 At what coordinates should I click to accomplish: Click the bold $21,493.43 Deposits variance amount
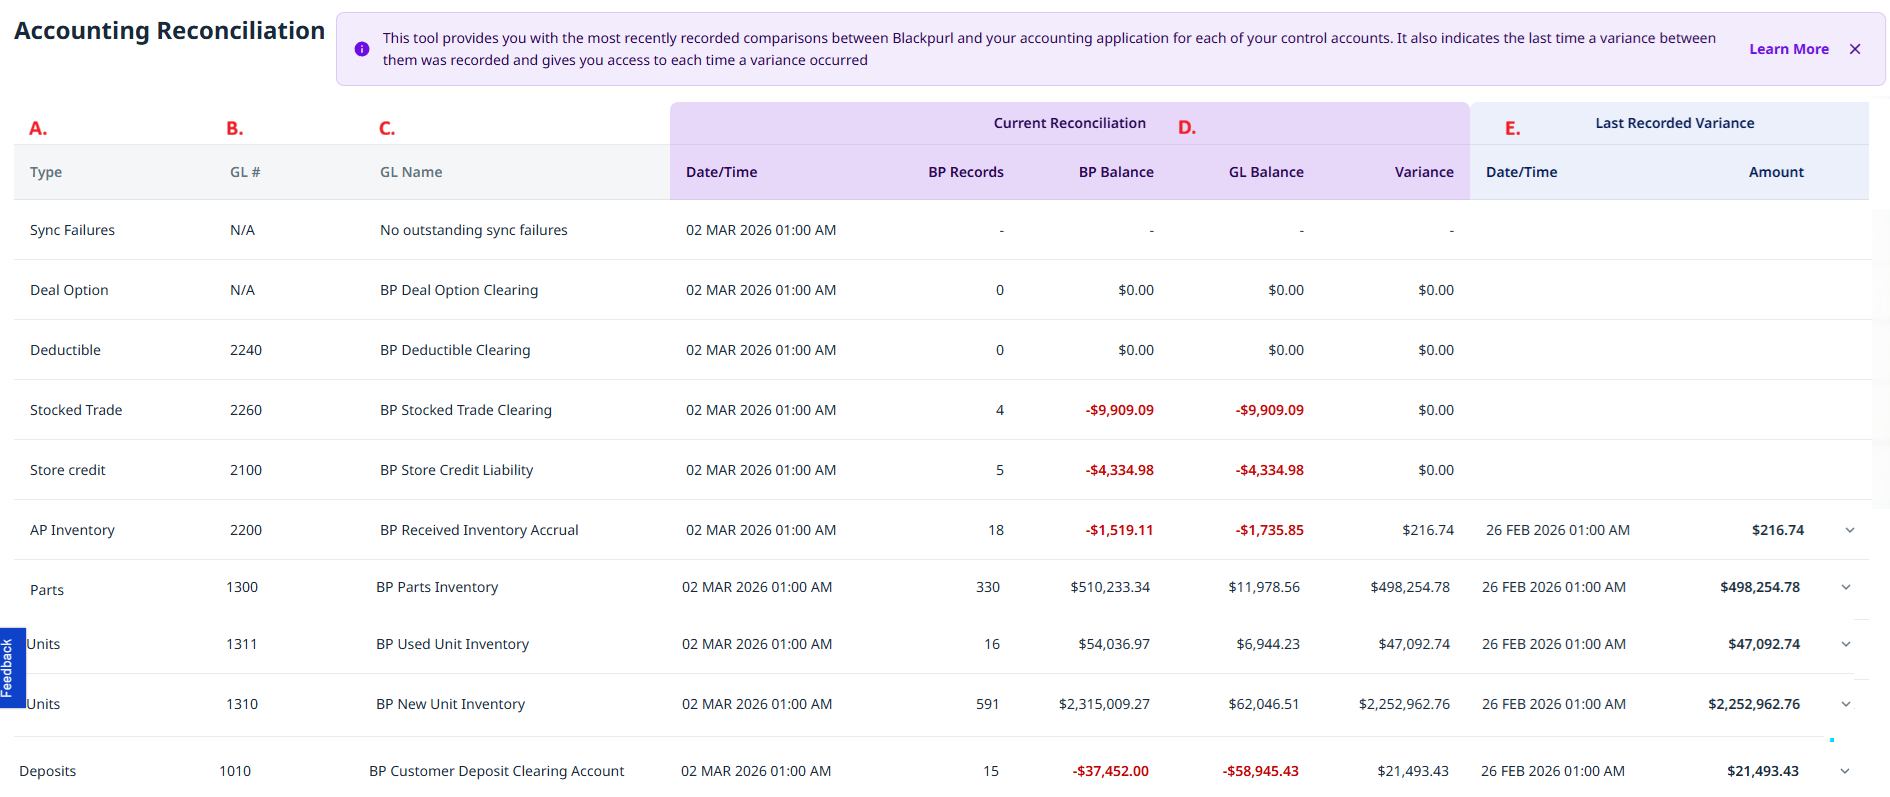1762,771
